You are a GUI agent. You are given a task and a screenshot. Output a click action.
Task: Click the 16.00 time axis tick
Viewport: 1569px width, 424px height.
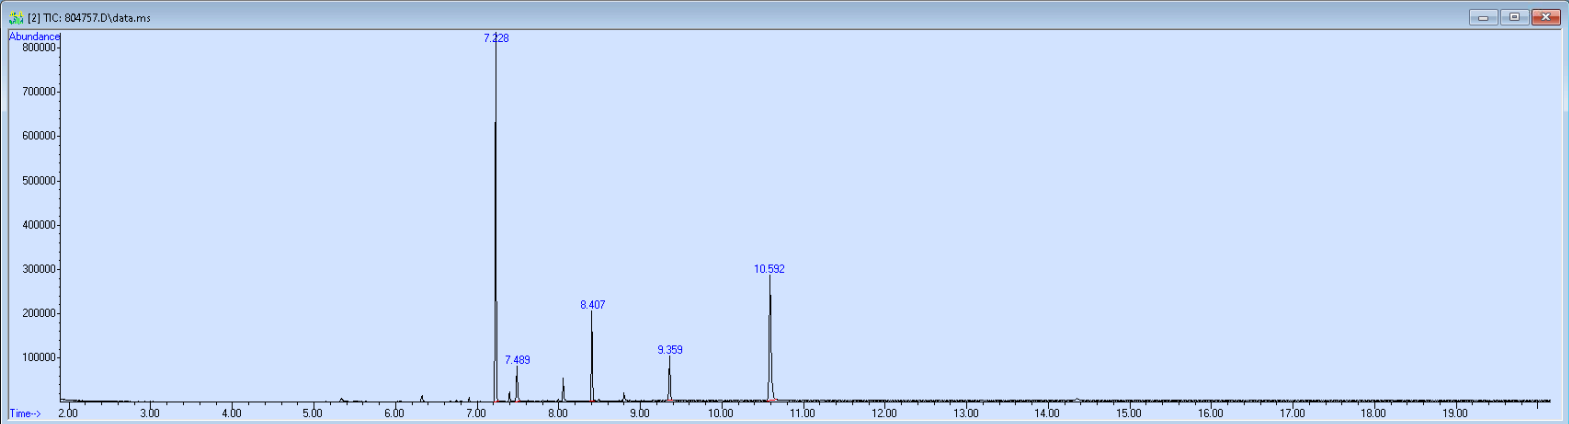coord(1210,413)
